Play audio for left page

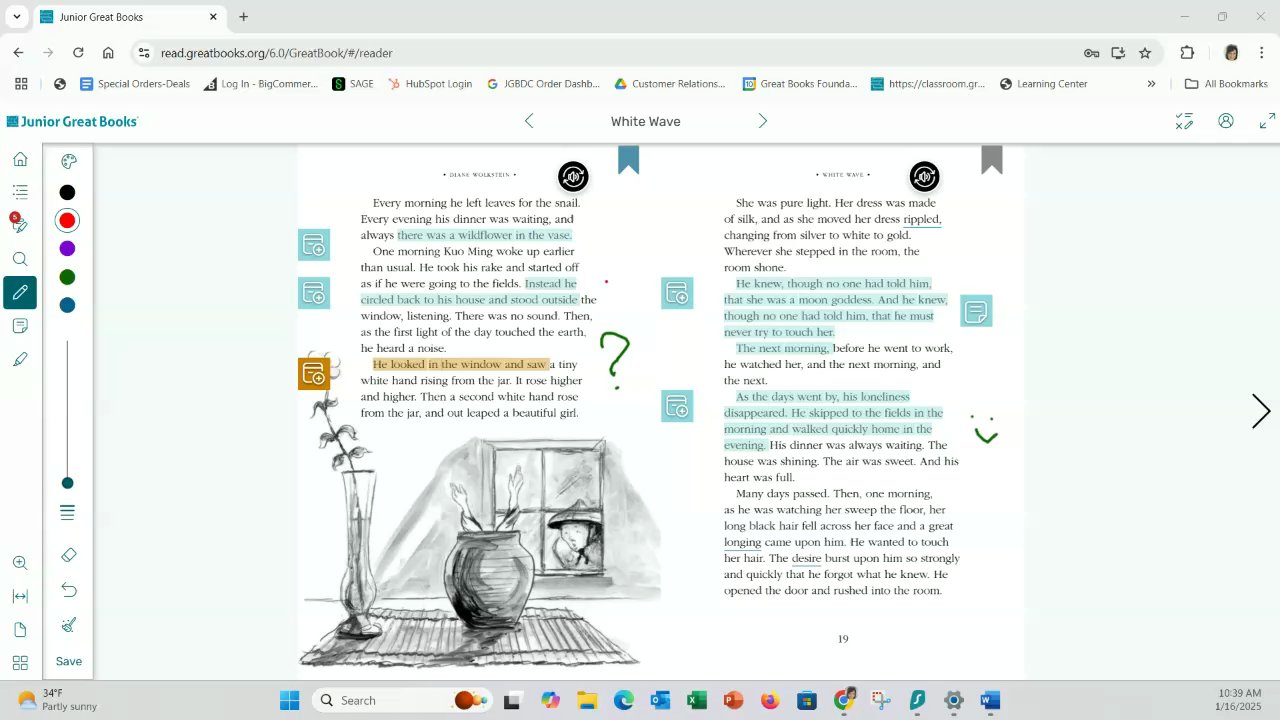pos(573,177)
